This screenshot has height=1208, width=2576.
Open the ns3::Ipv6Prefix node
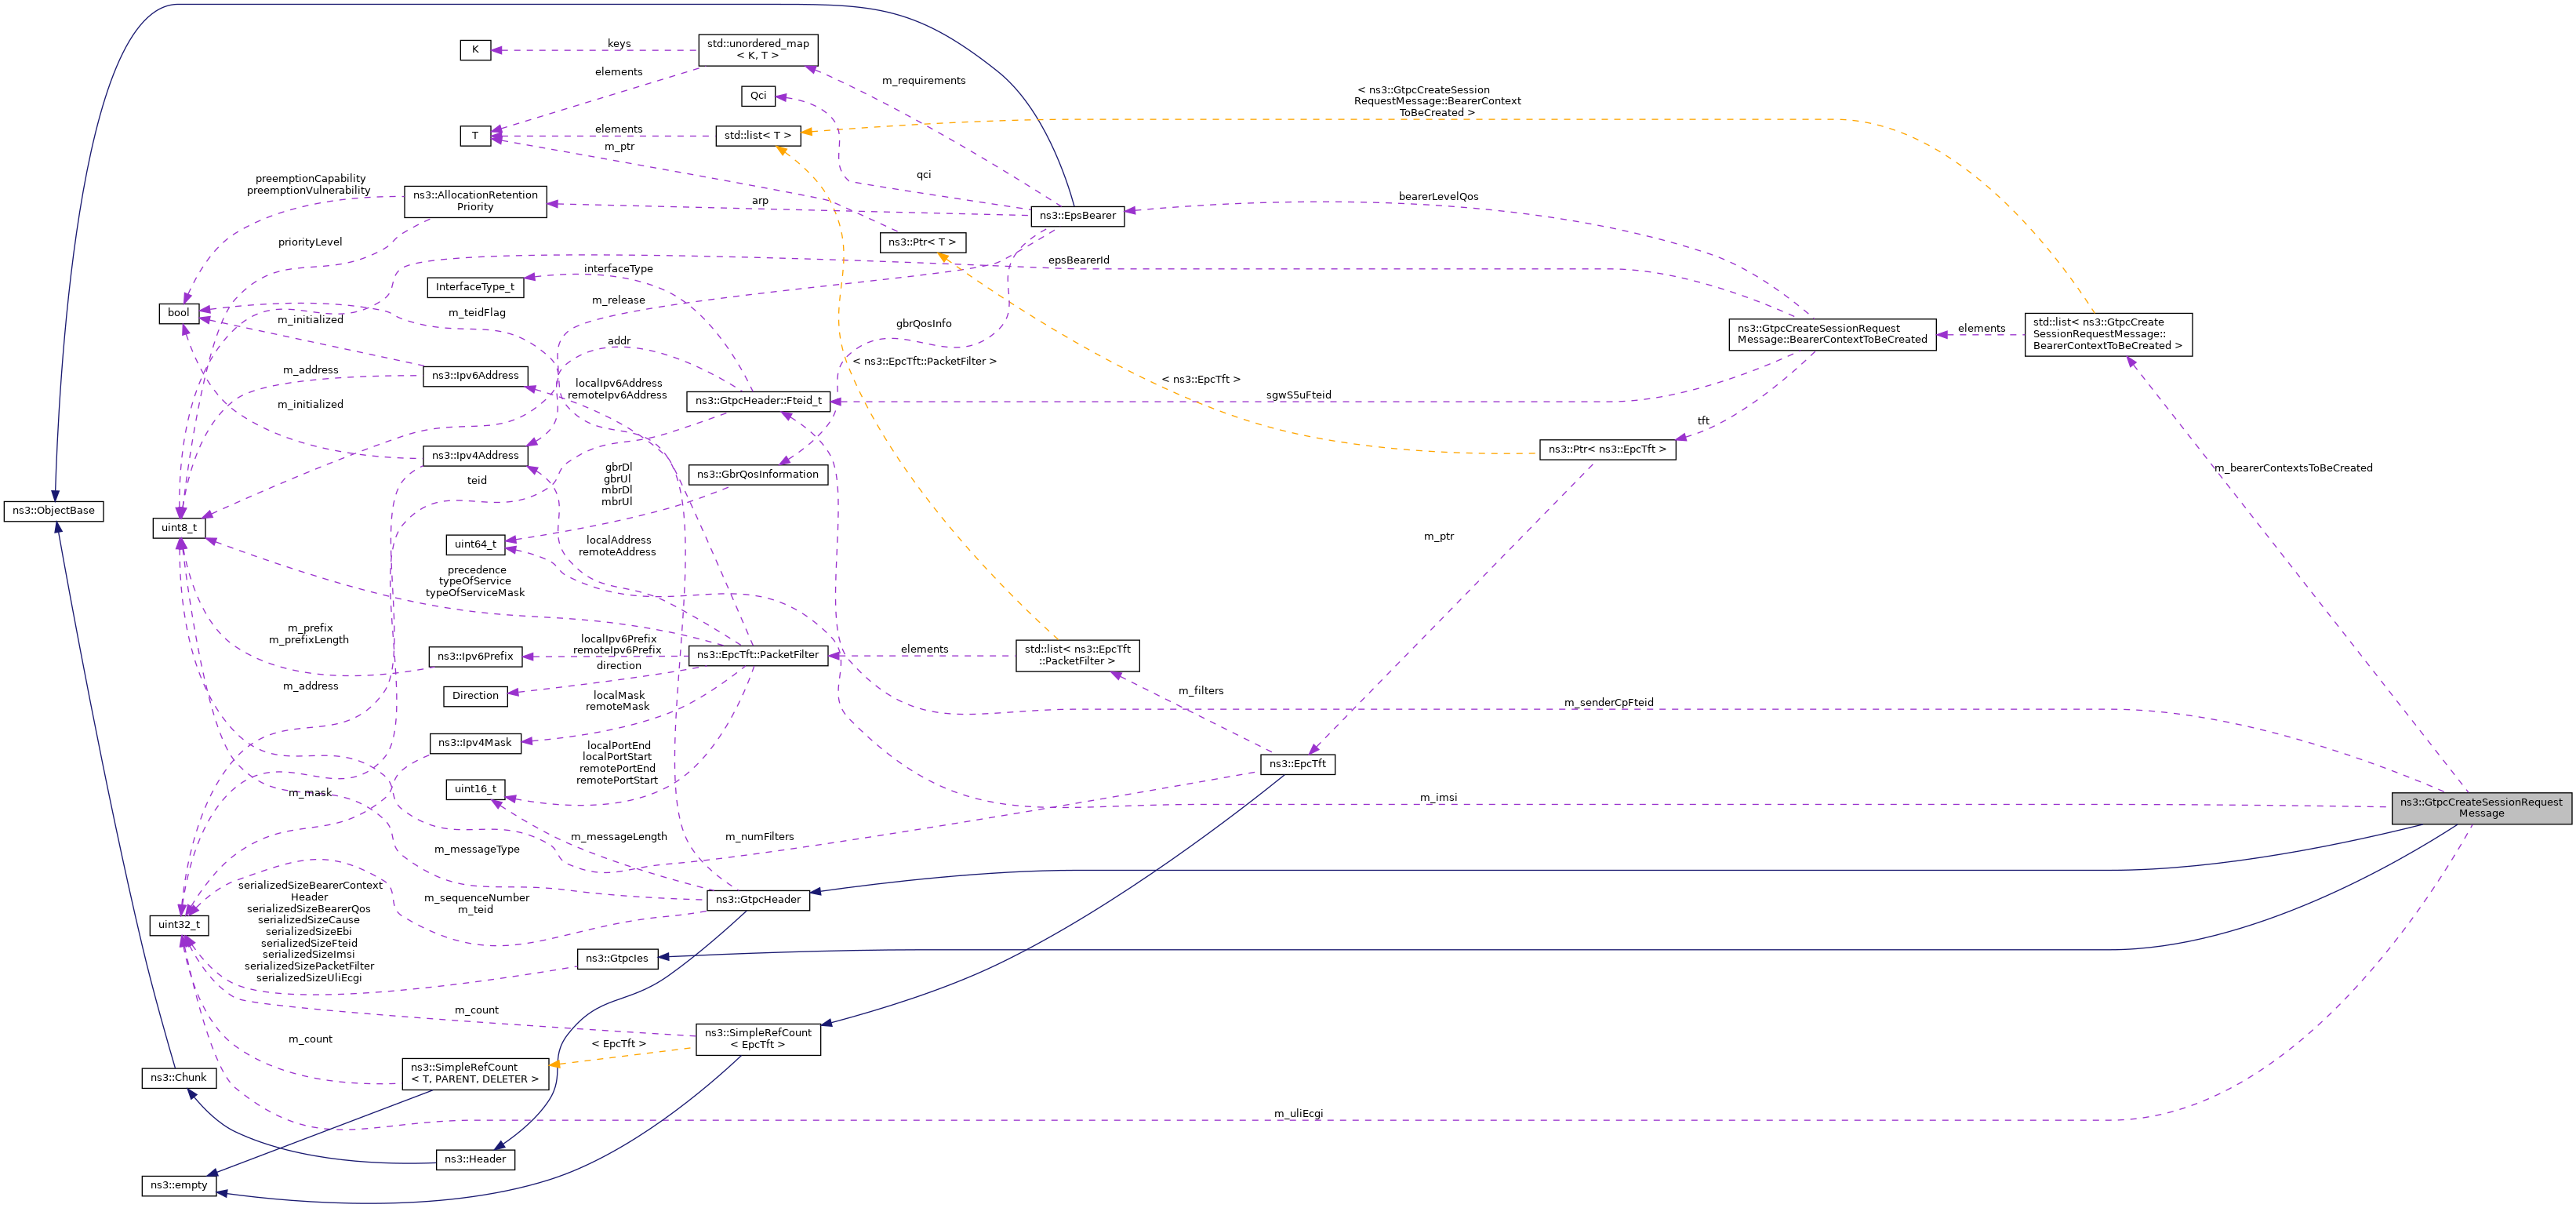coord(475,657)
